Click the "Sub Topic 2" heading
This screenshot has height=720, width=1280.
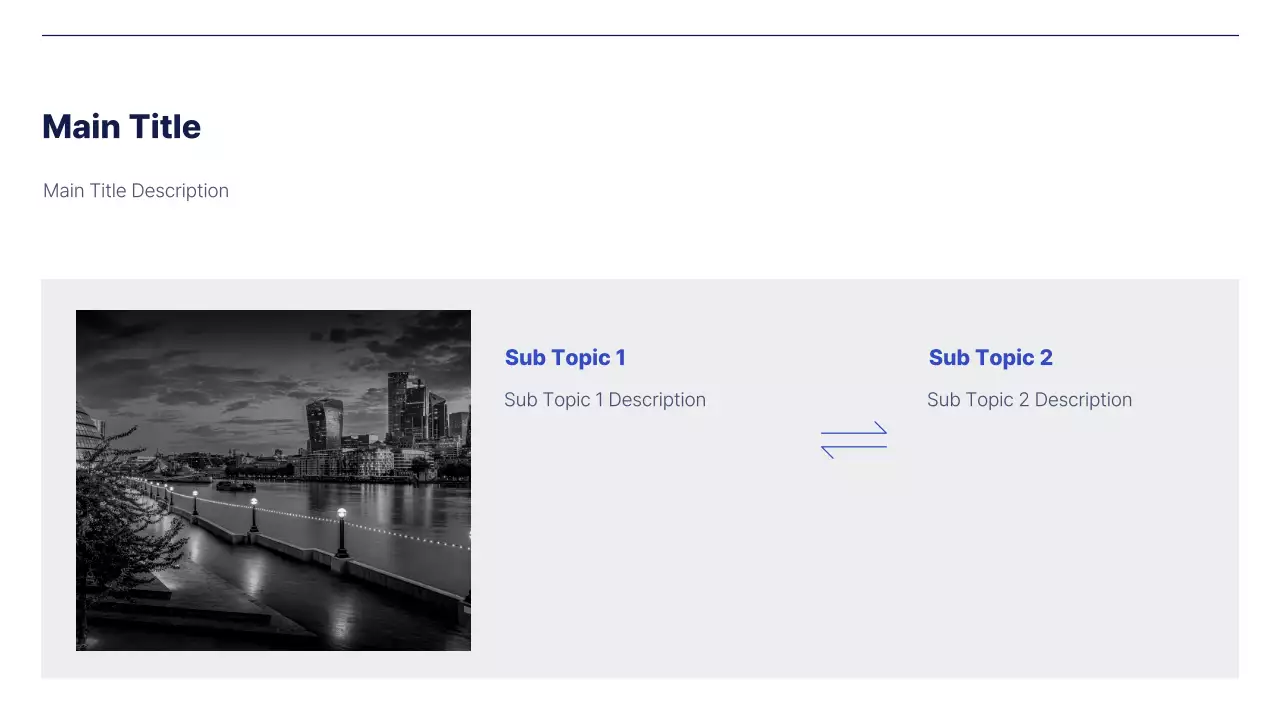[x=990, y=358]
